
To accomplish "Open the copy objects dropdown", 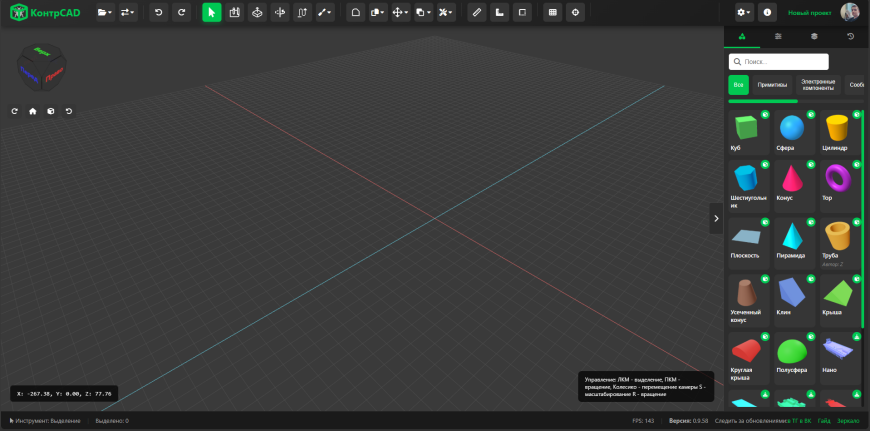I will [x=423, y=12].
